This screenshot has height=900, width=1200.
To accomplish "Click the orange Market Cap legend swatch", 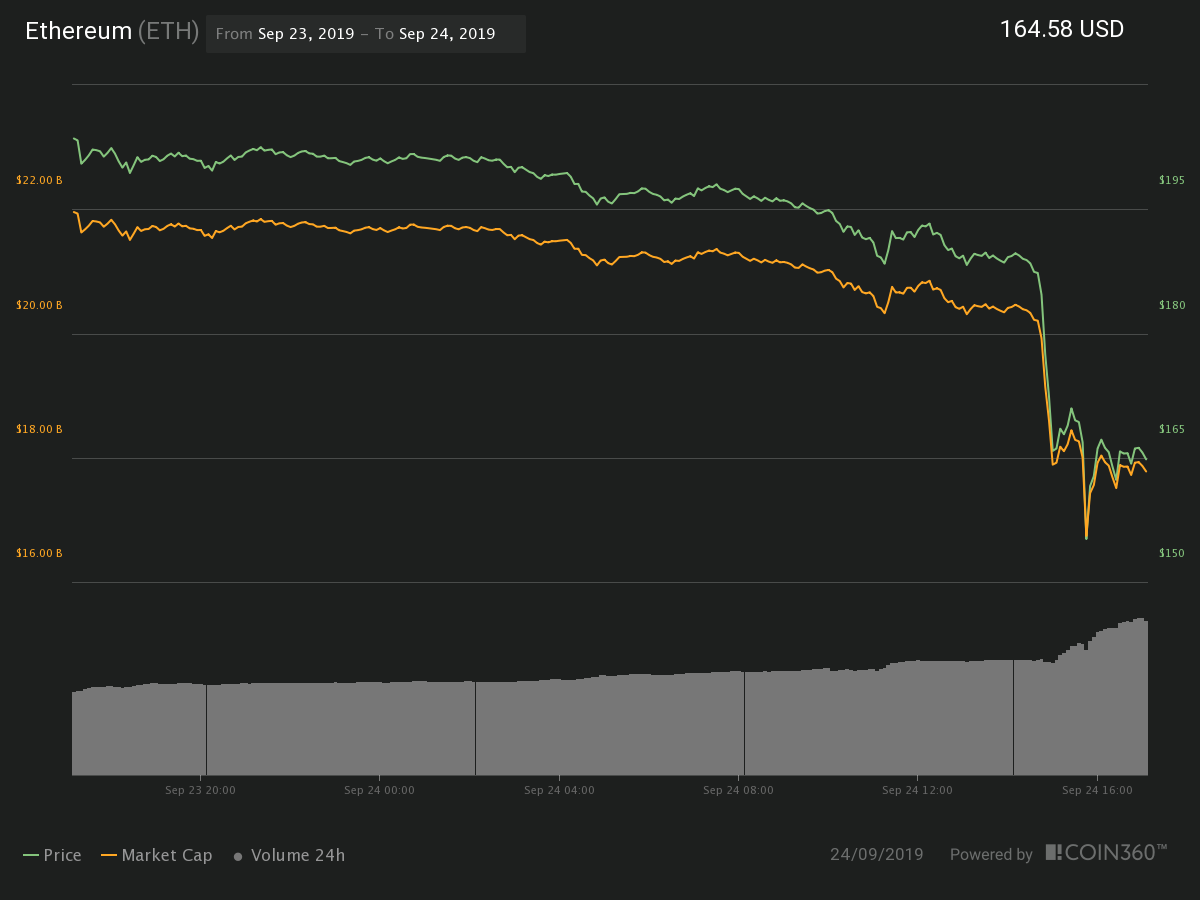I will (109, 855).
